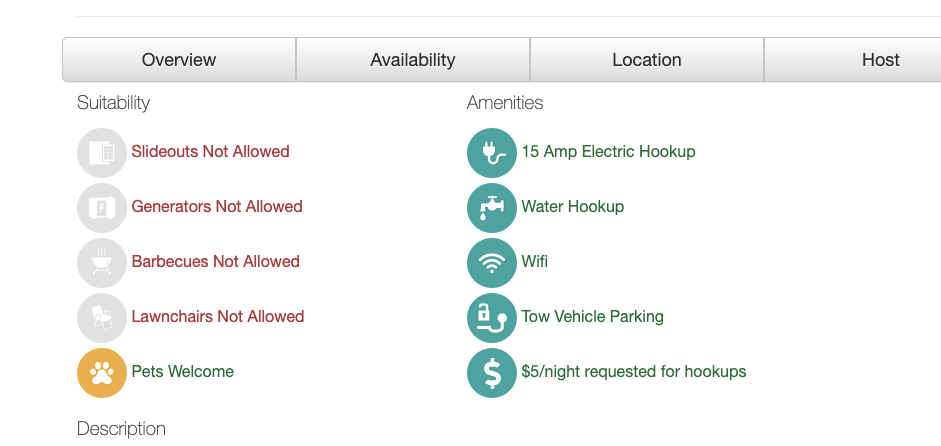Open the Overview tab

(x=179, y=59)
